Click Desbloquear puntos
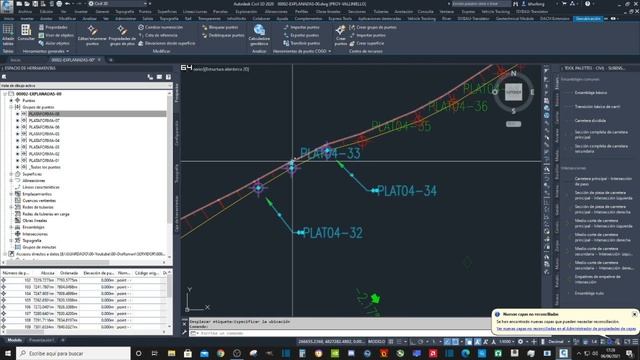This screenshot has width=640, height=360. [223, 36]
